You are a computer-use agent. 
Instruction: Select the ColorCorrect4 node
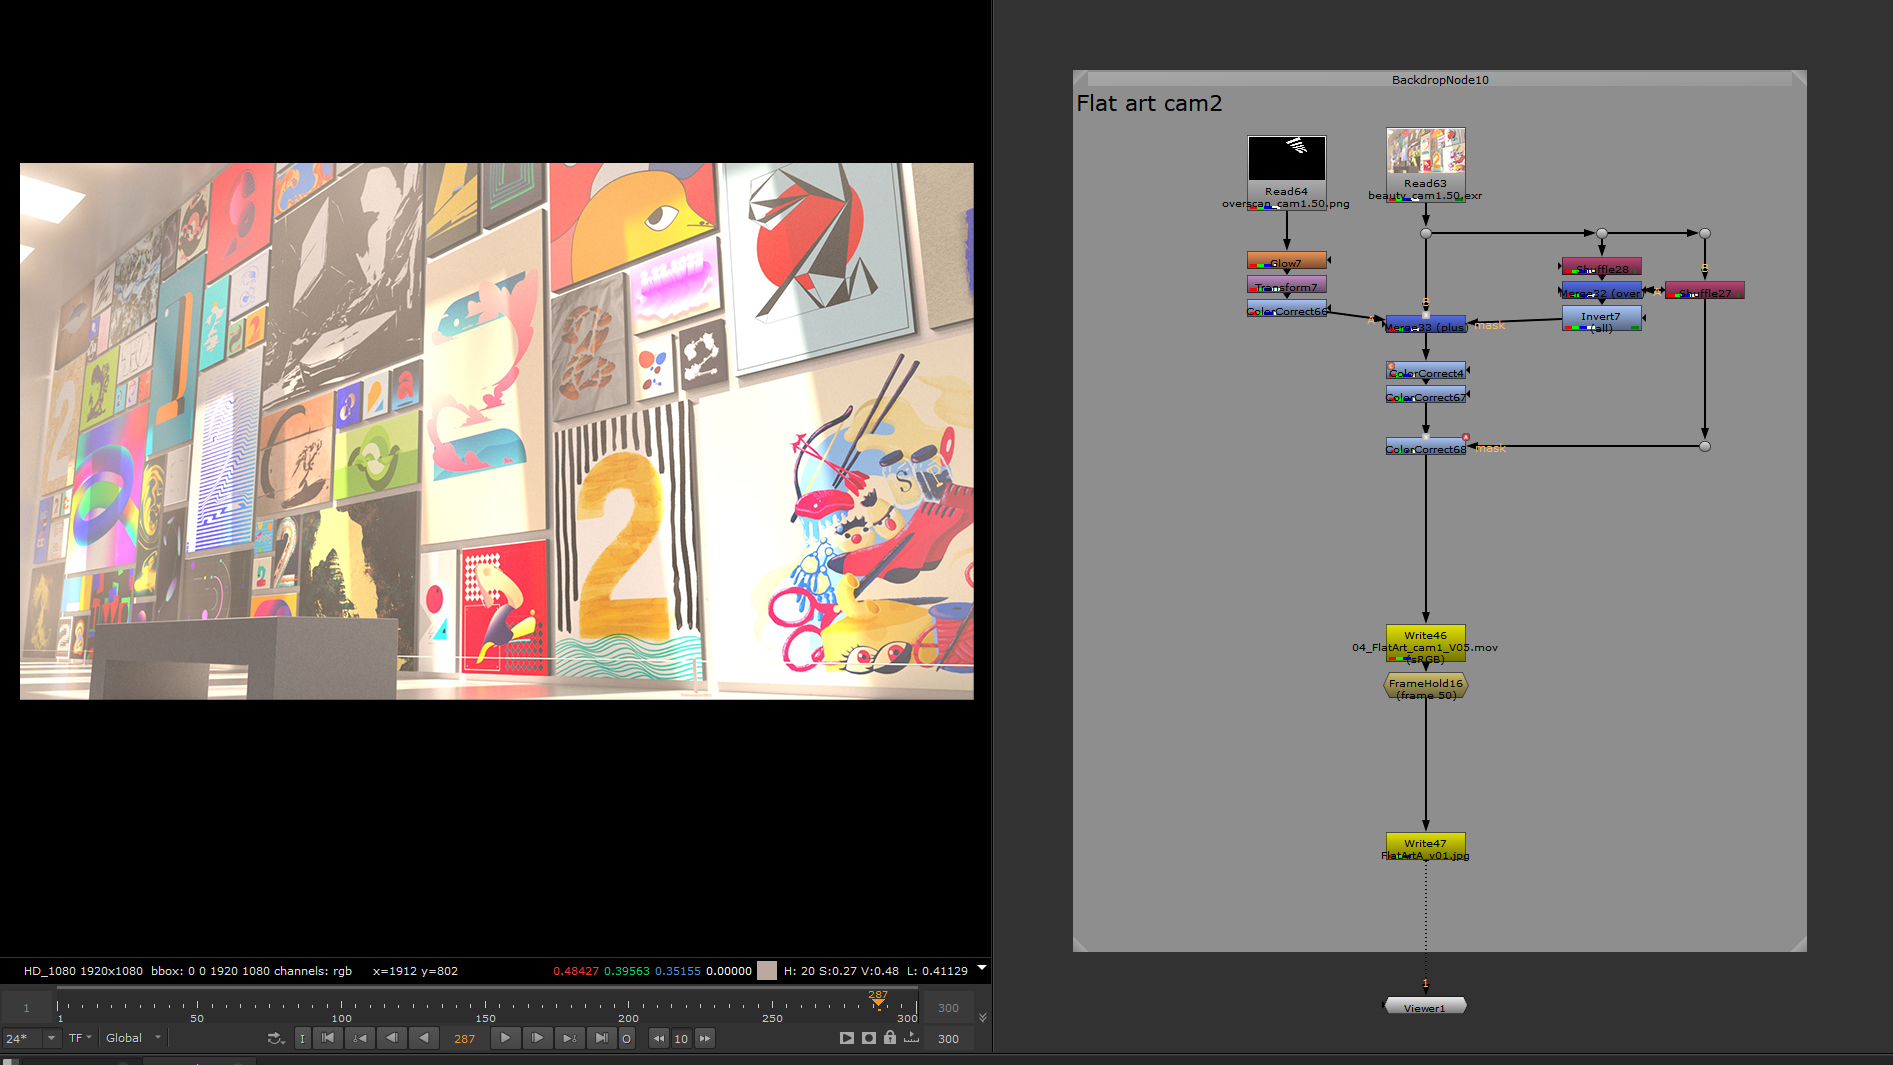point(1425,371)
